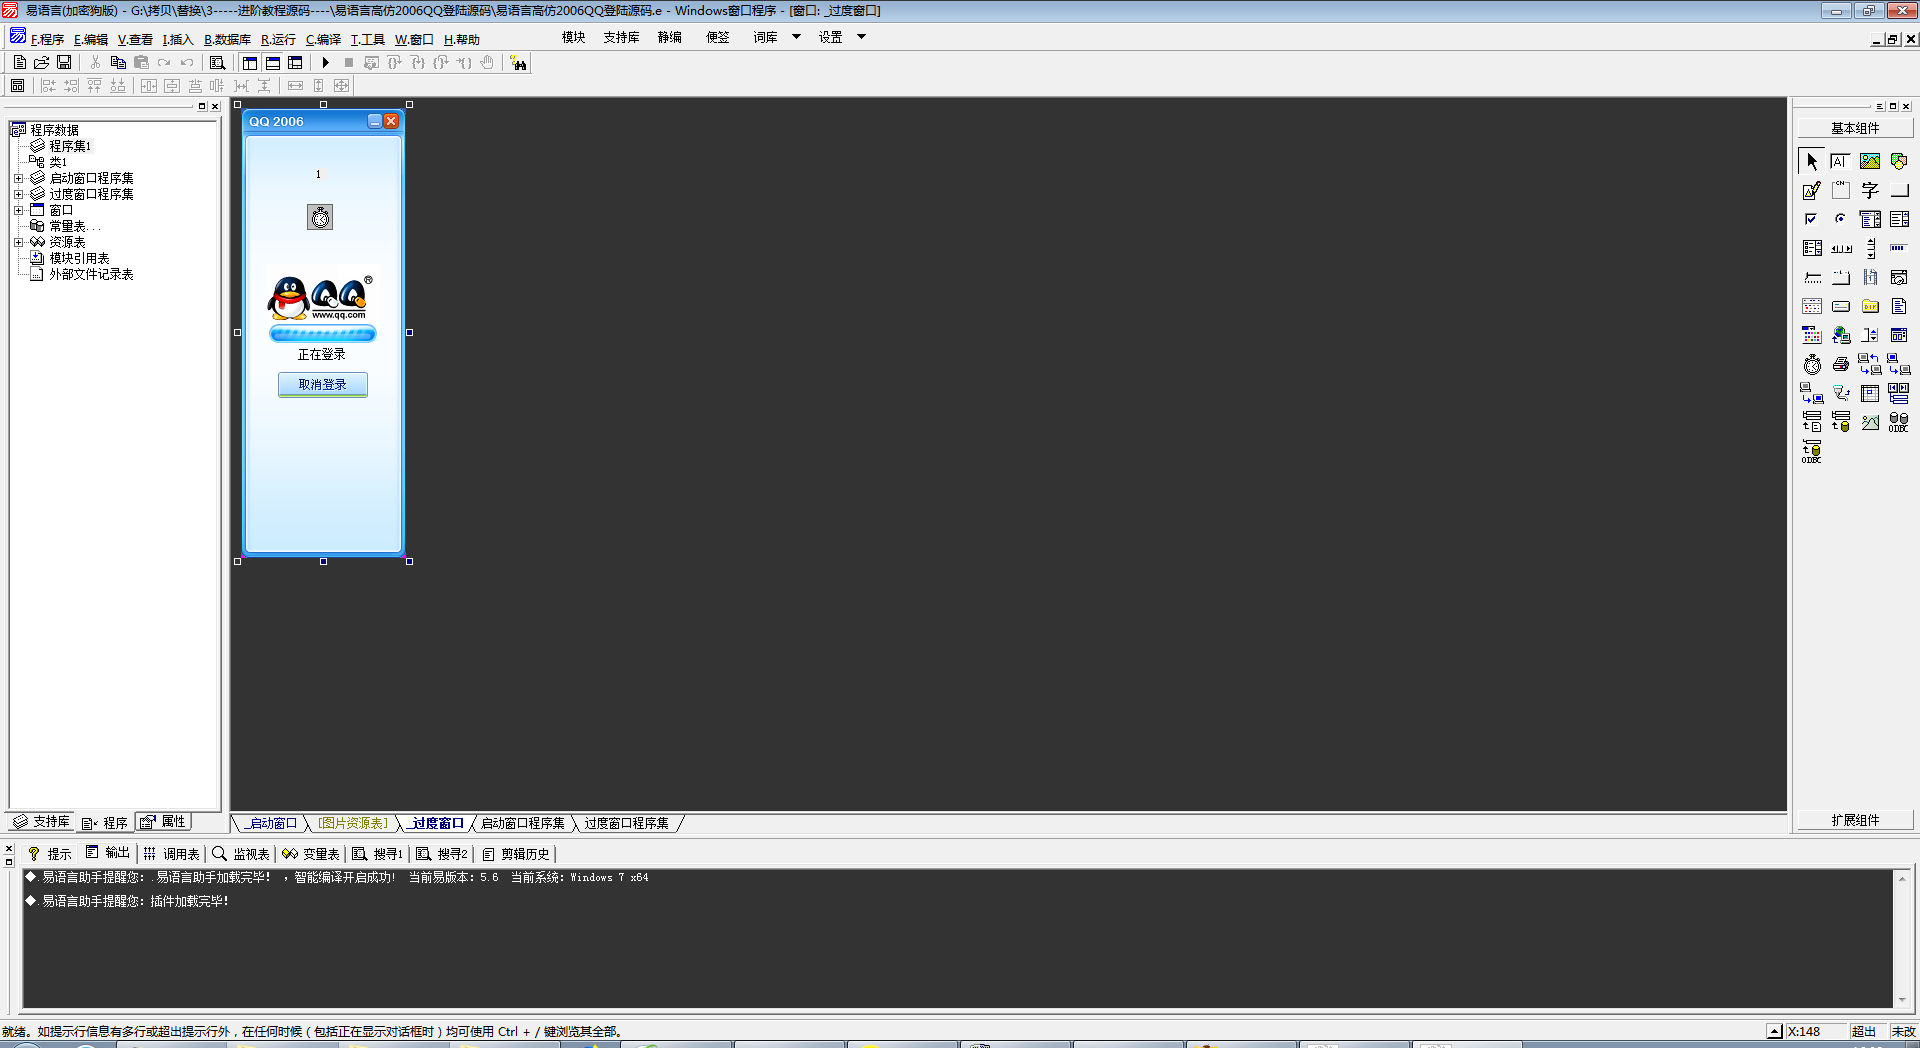The image size is (1920, 1048).
Task: Switch to the _启动窗口 tab
Action: 272,824
